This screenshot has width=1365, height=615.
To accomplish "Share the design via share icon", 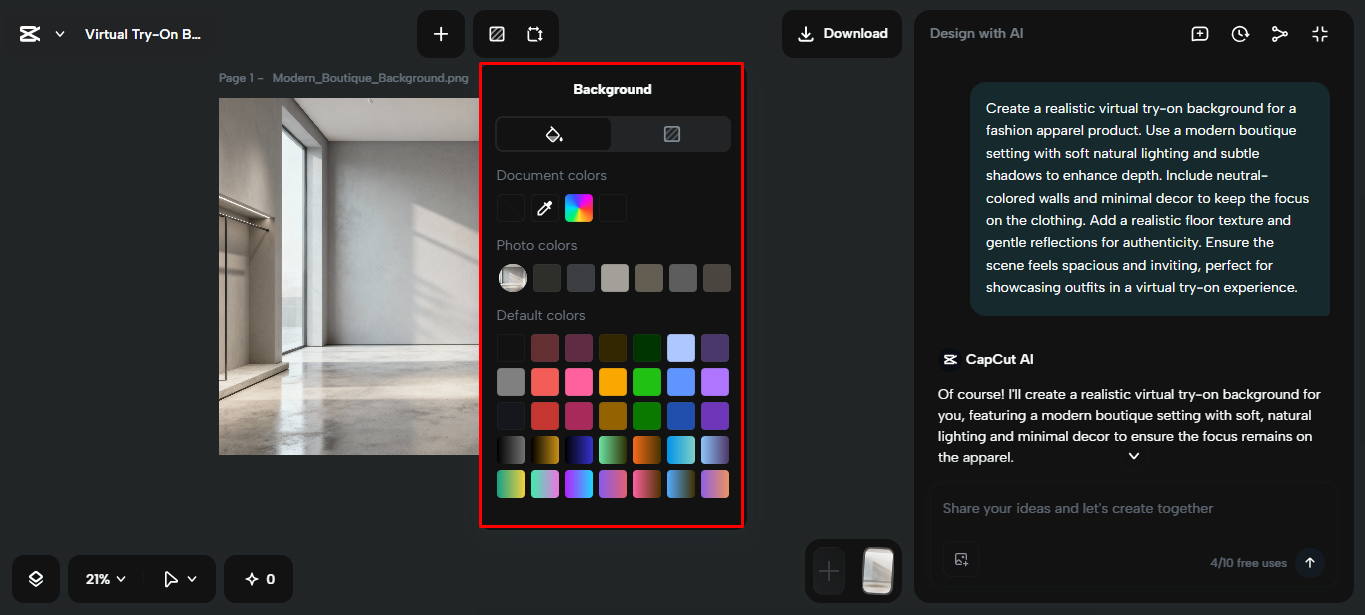I will coord(1280,33).
